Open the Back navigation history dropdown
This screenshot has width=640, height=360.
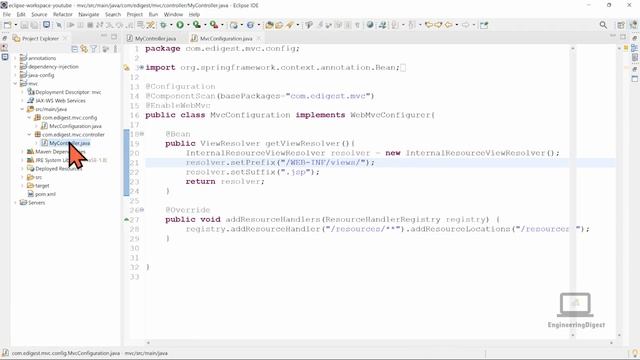pos(456,25)
